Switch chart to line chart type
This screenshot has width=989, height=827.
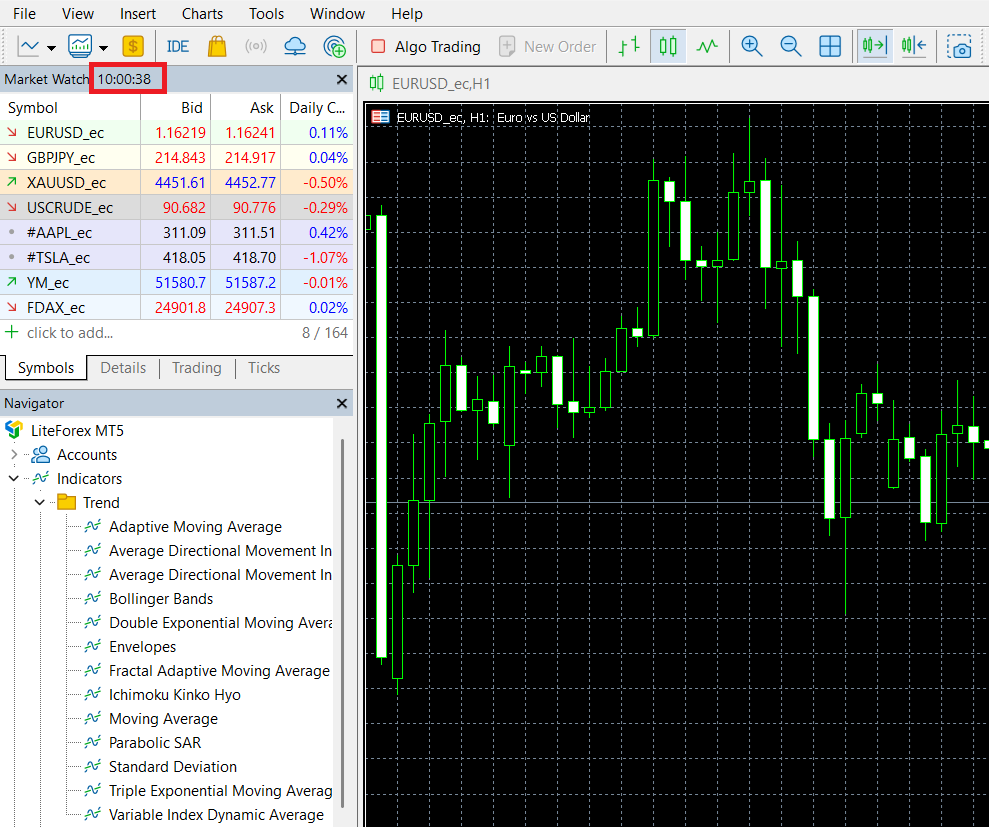(x=707, y=47)
